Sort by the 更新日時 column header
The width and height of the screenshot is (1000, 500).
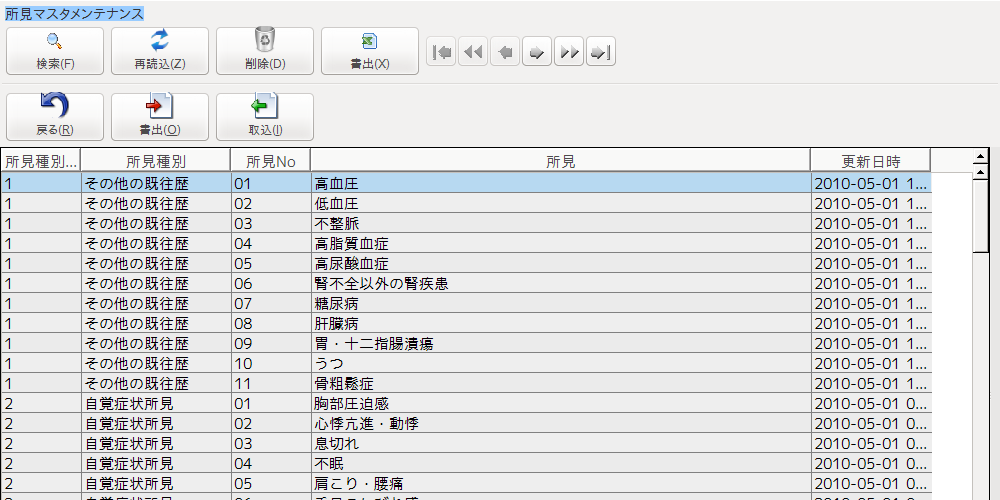coord(871,161)
